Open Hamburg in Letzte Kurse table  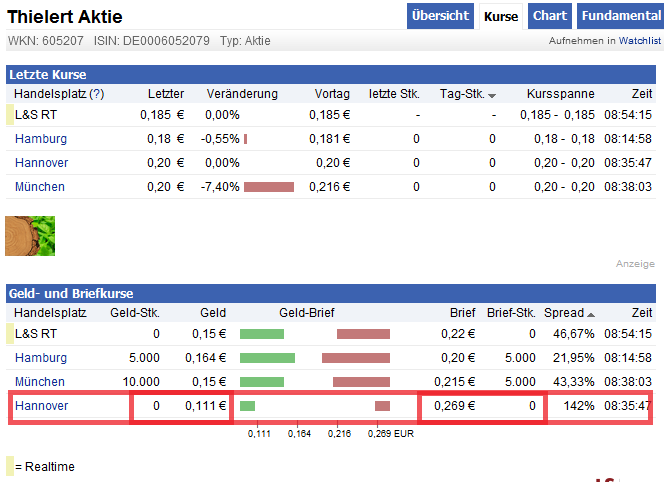coord(41,139)
